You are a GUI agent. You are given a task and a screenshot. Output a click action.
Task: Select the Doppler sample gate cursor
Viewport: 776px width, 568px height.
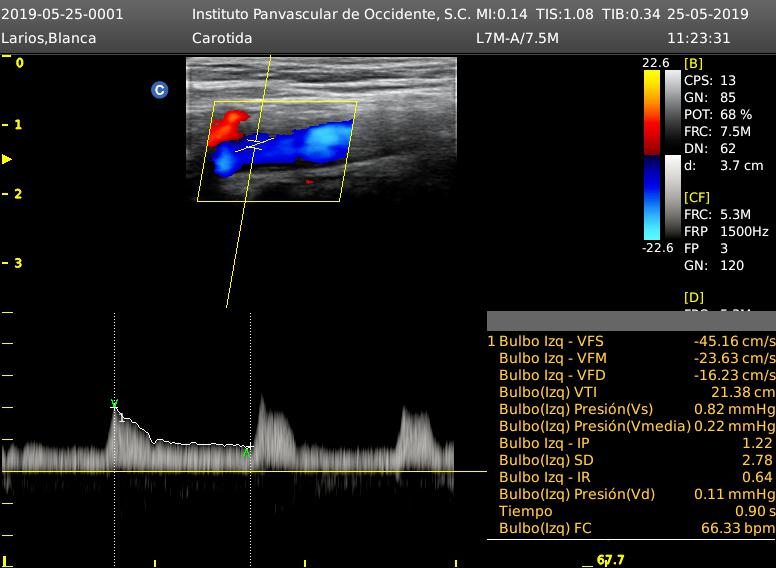point(254,144)
